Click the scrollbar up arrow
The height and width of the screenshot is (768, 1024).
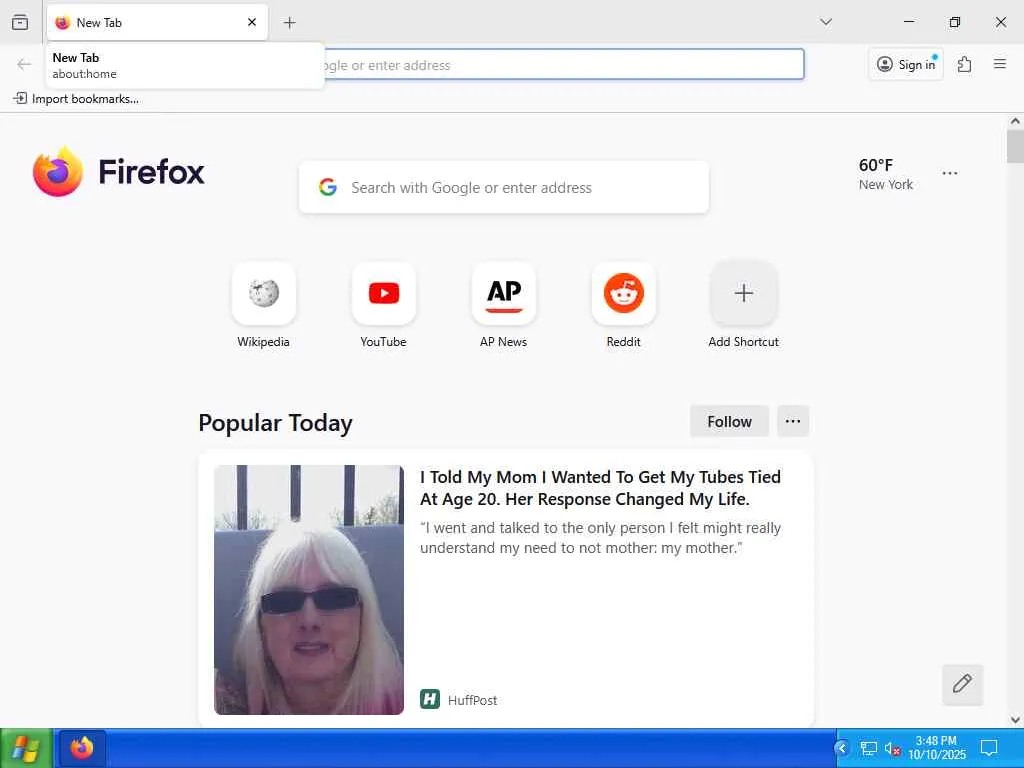(x=1015, y=121)
